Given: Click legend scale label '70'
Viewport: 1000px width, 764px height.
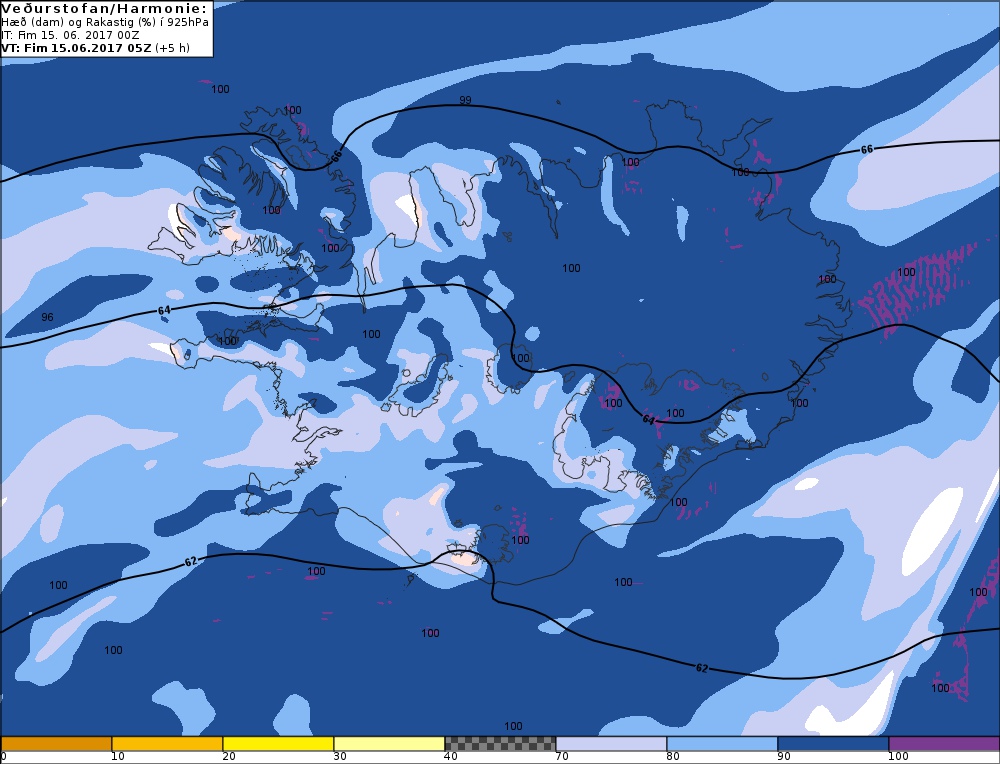Looking at the screenshot, I should [x=561, y=757].
